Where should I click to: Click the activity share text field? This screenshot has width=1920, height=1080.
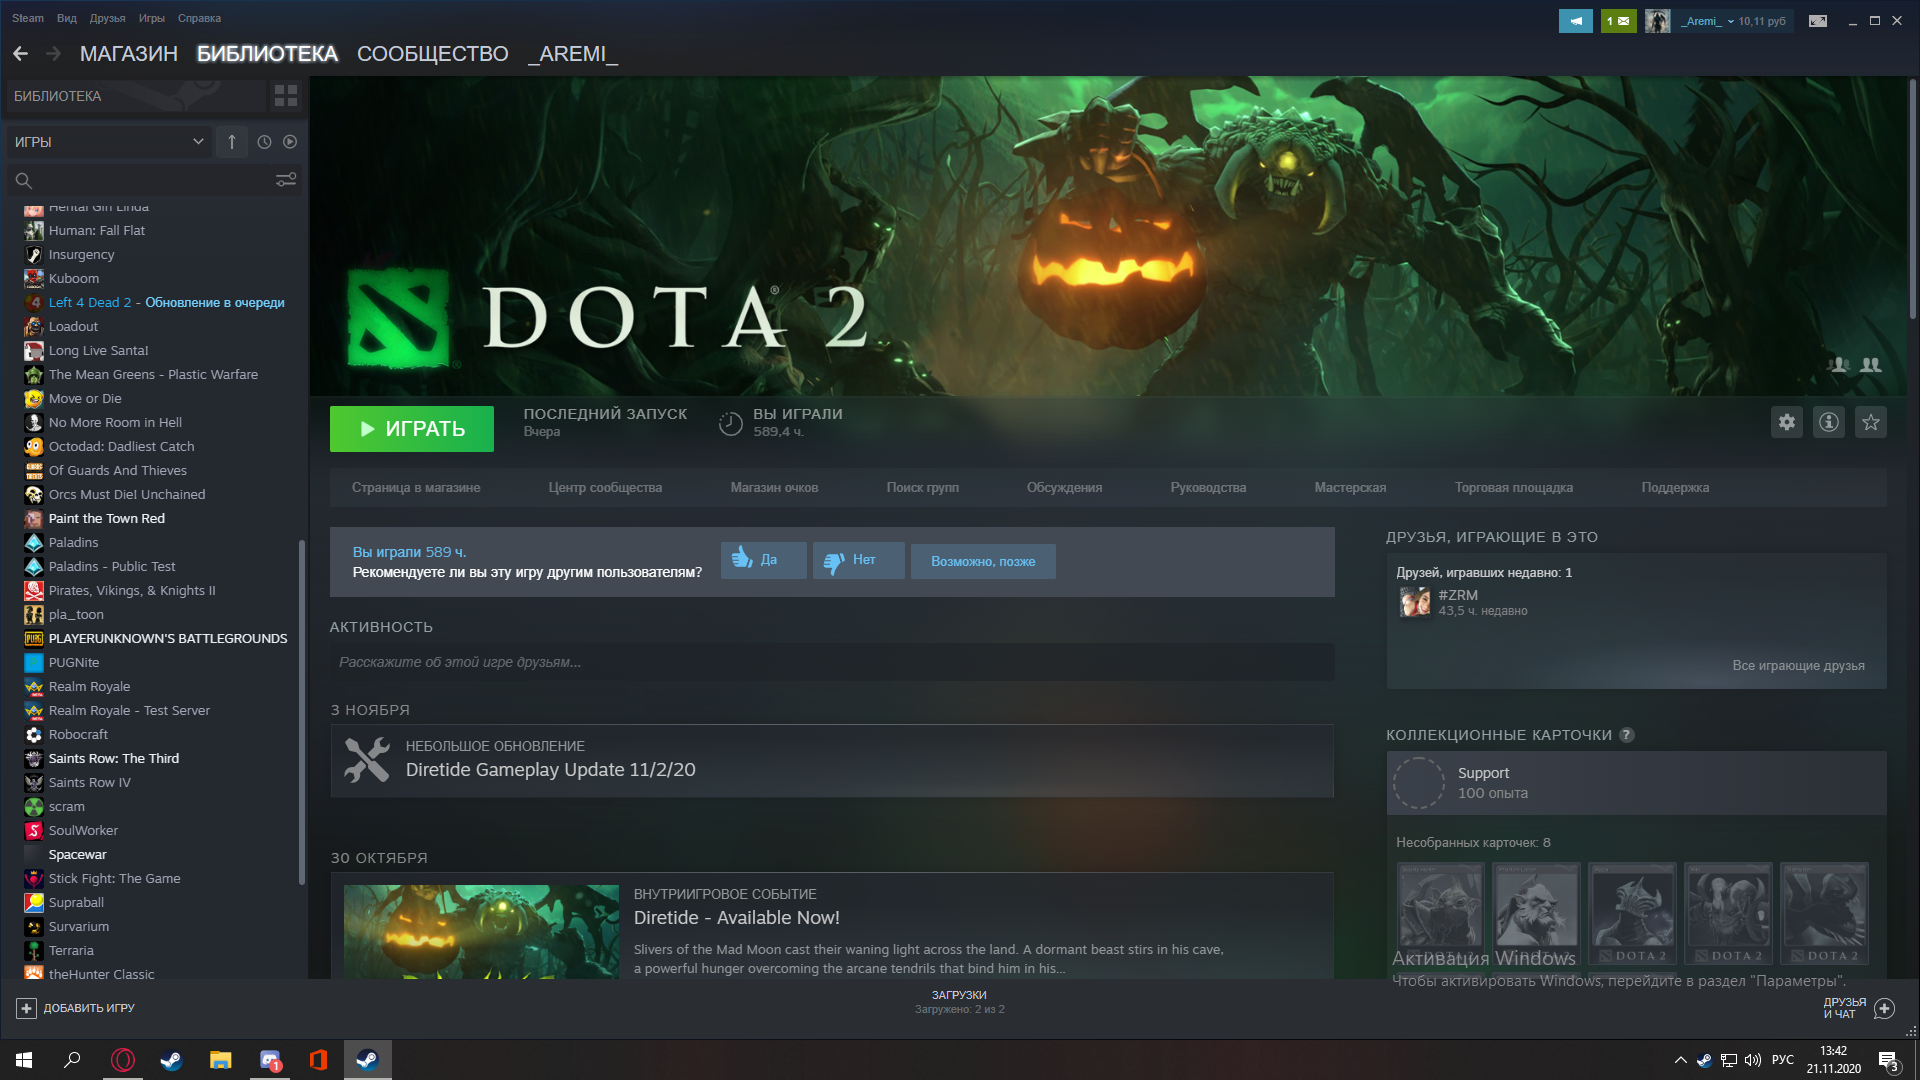coord(832,662)
